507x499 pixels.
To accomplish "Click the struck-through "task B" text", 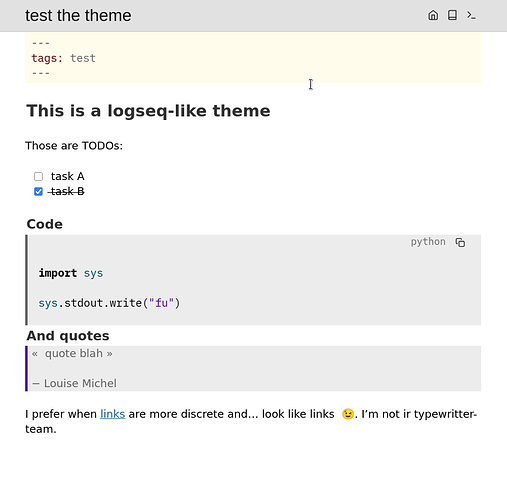I will (x=67, y=192).
